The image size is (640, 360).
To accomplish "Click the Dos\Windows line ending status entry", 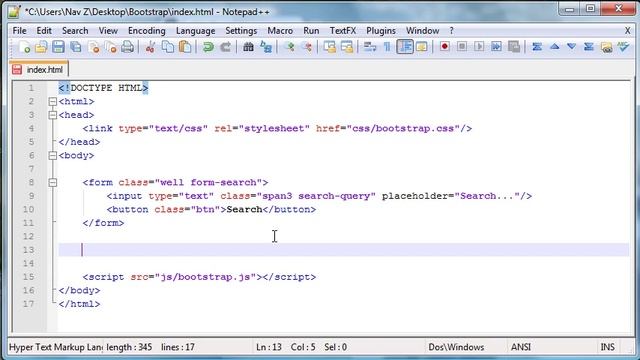I will coord(456,347).
